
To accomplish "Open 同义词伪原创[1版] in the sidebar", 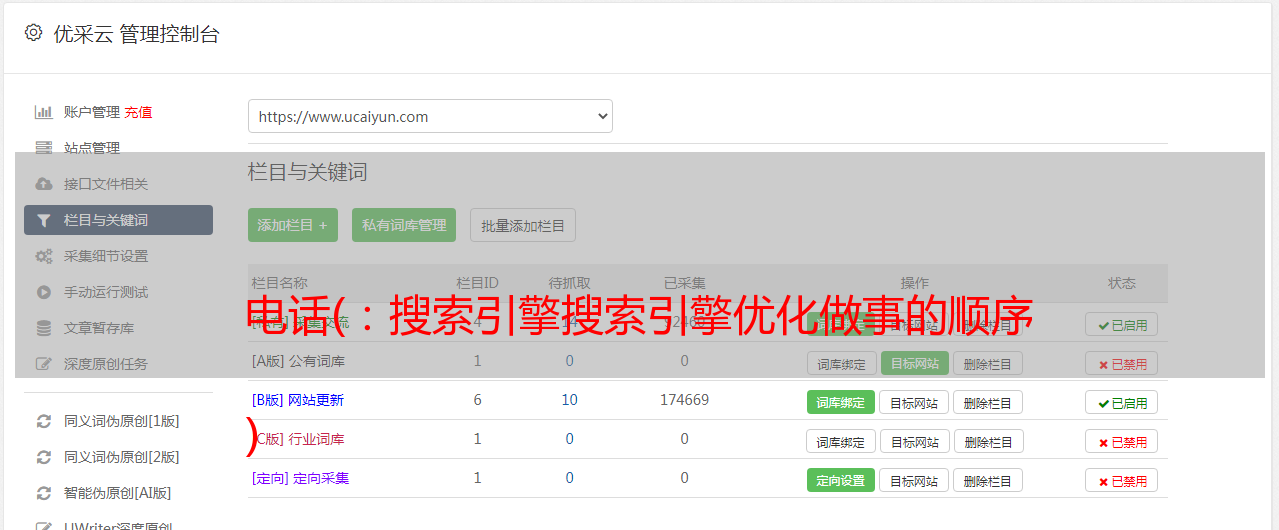I will coord(122,421).
